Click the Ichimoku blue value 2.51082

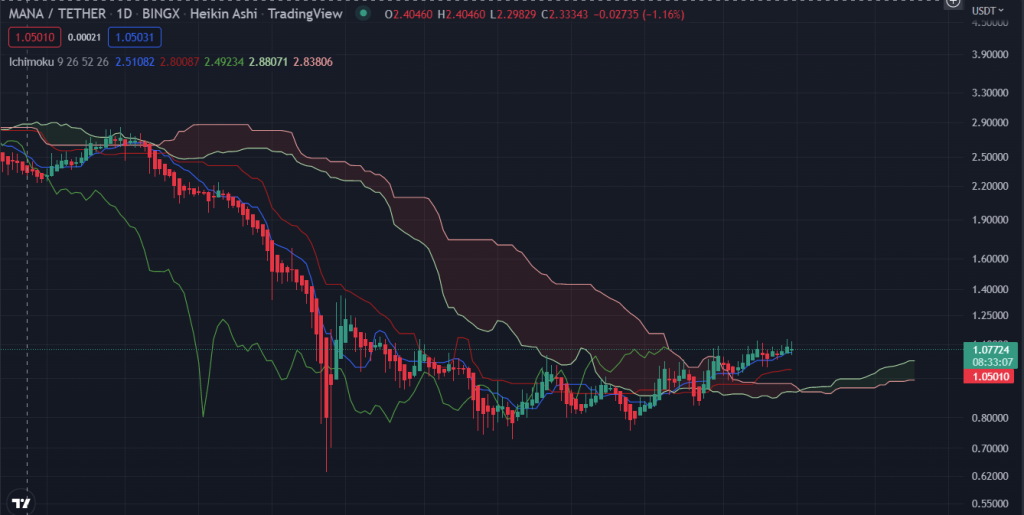pyautogui.click(x=135, y=62)
